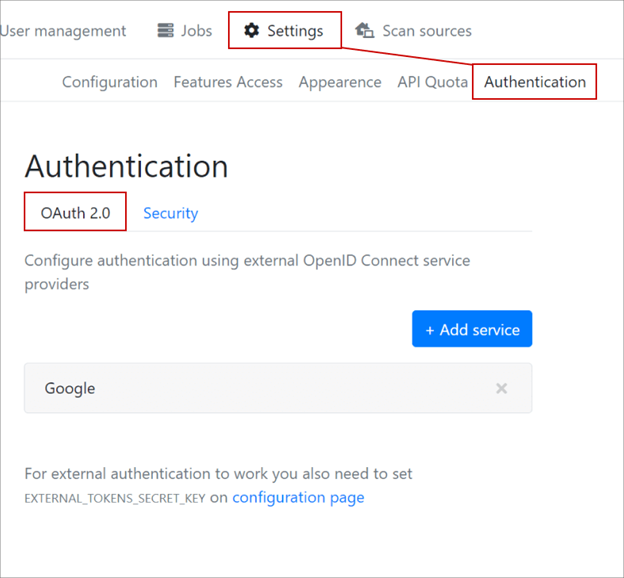Select the Authentication sub-tab

[535, 82]
